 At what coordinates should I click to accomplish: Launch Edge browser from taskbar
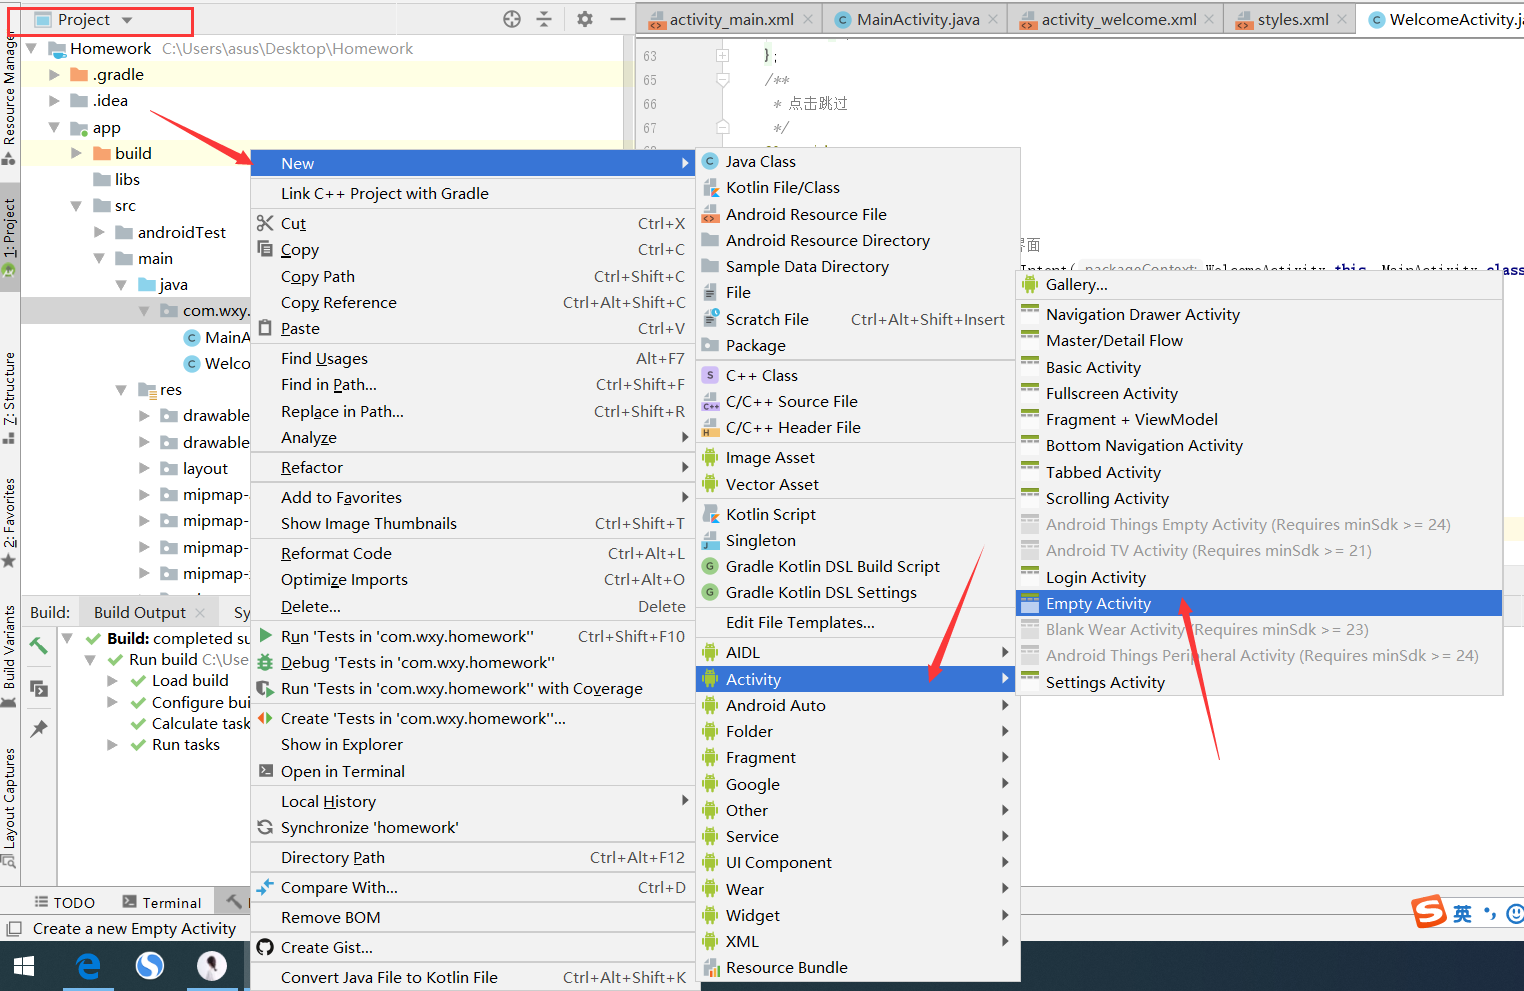click(x=88, y=966)
